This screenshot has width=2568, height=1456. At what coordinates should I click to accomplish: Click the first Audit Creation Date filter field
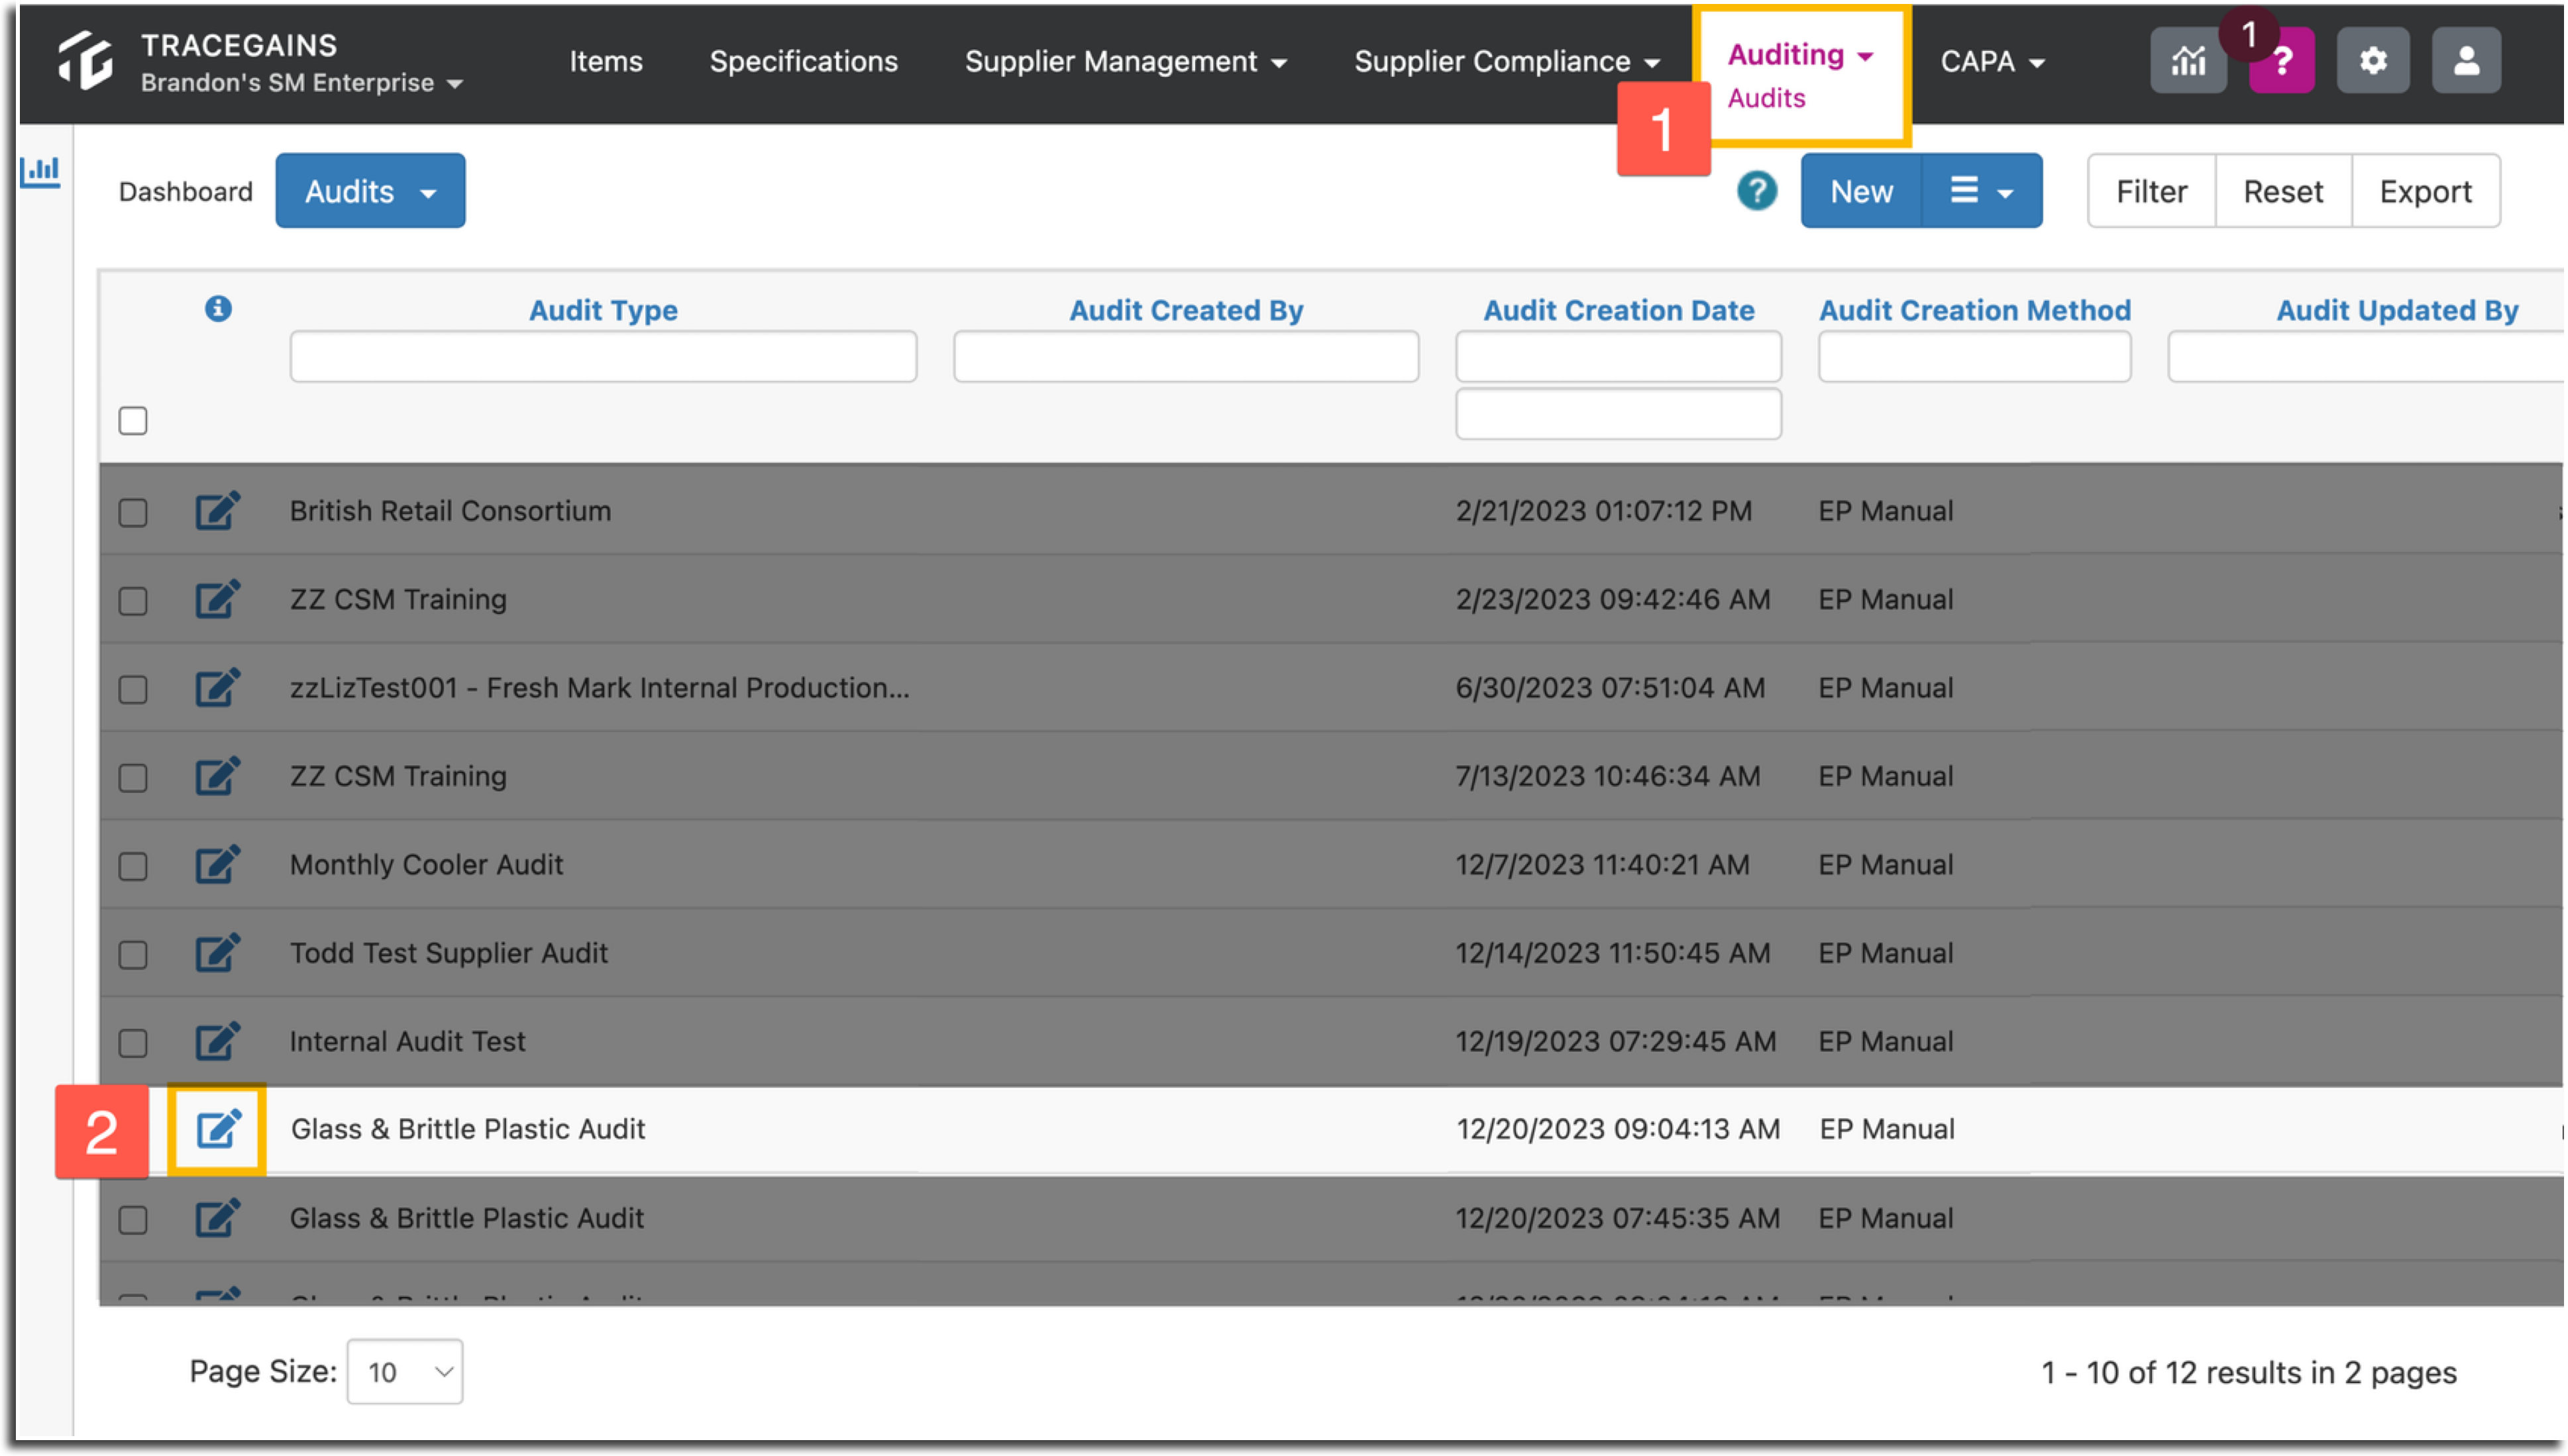point(1618,357)
